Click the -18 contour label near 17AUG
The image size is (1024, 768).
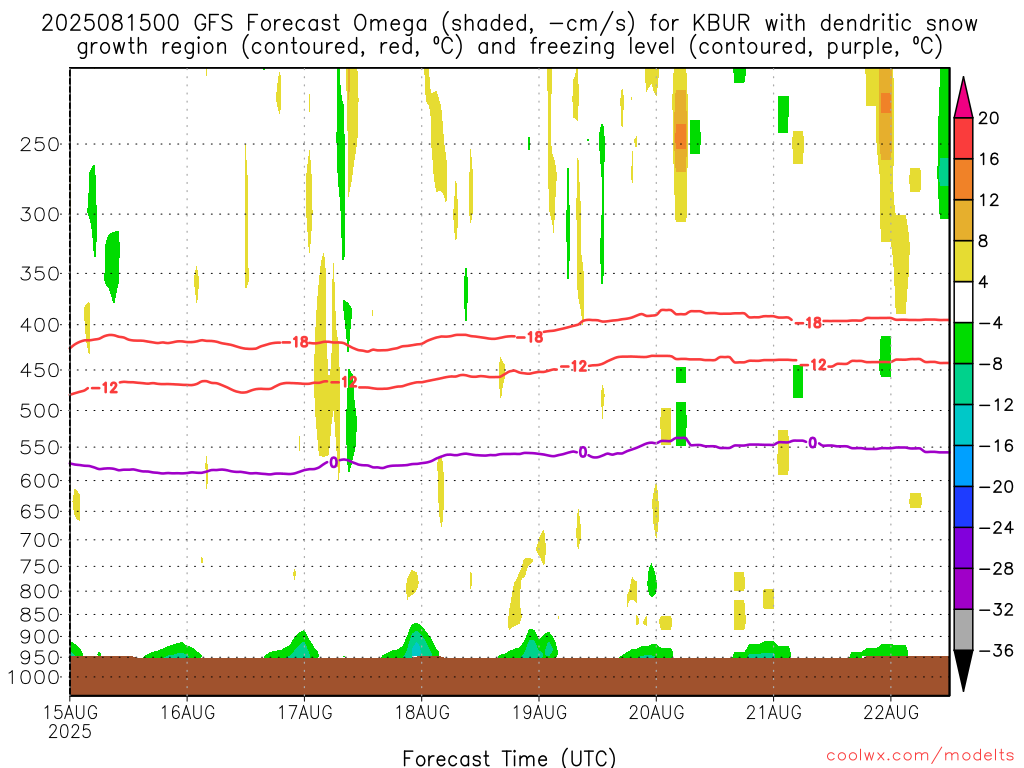(295, 342)
